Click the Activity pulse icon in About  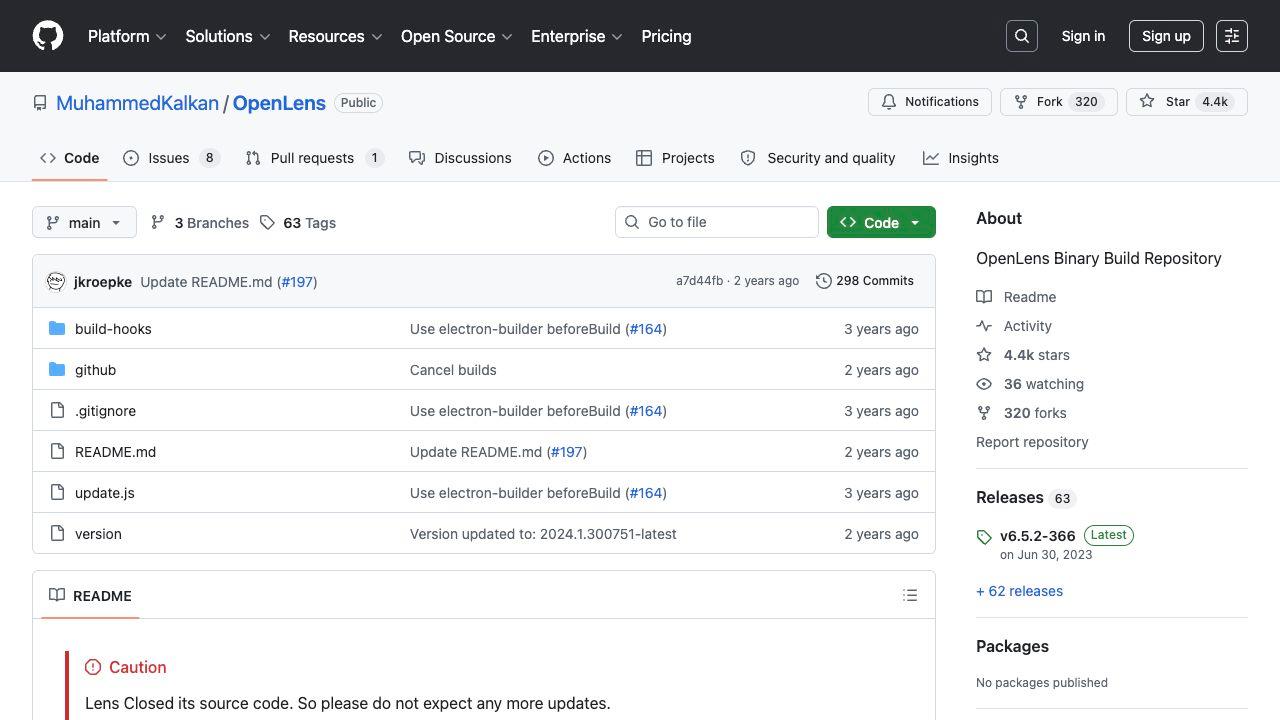(x=984, y=326)
